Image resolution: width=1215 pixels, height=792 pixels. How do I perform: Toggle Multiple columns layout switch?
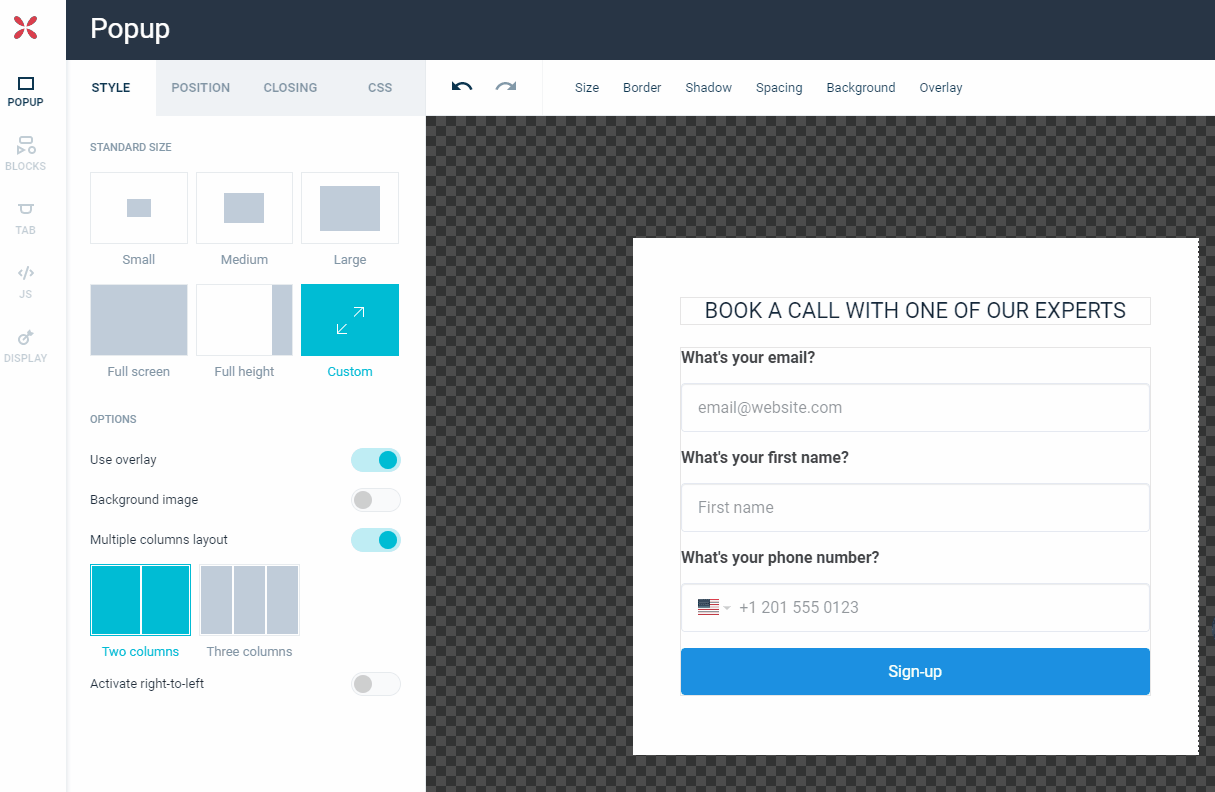point(376,540)
